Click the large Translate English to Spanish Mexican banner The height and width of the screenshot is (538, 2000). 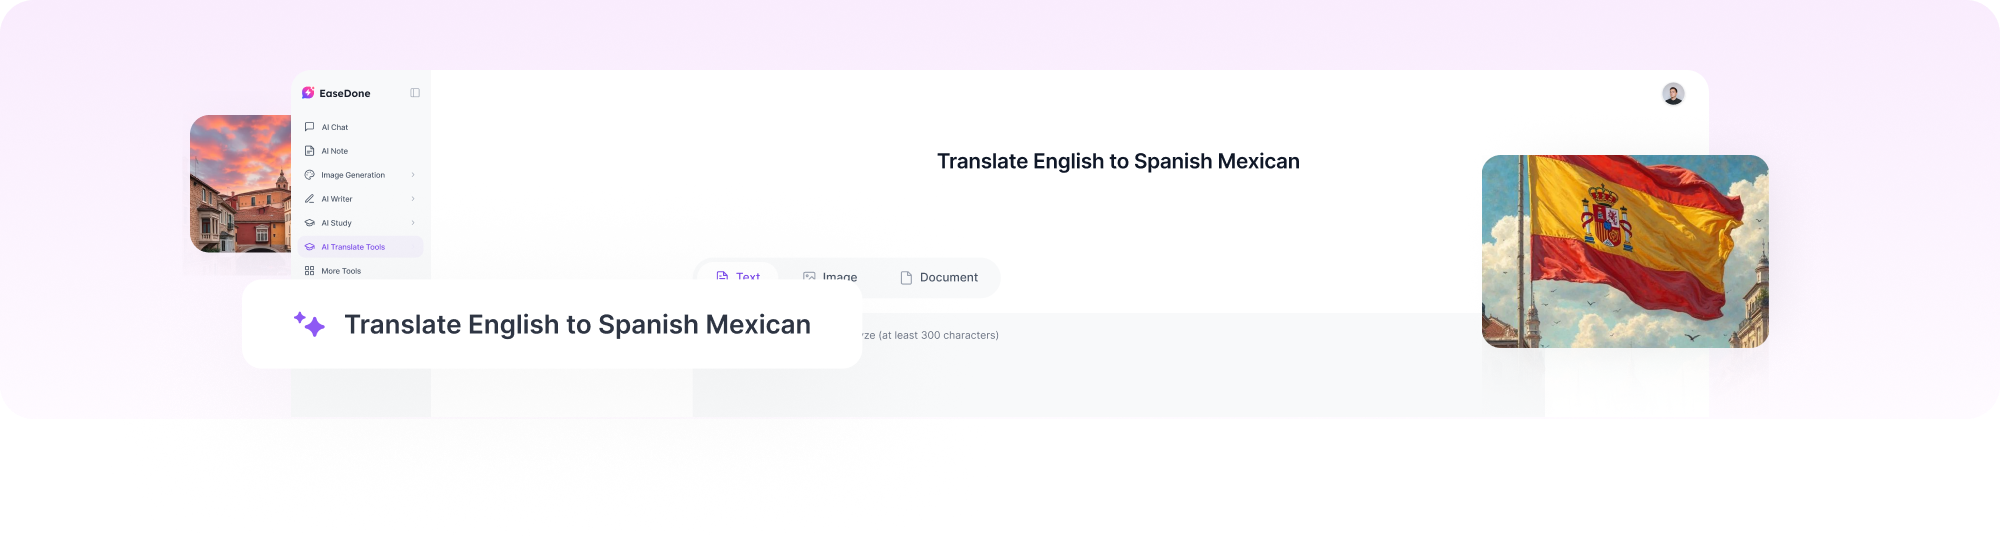pyautogui.click(x=552, y=324)
